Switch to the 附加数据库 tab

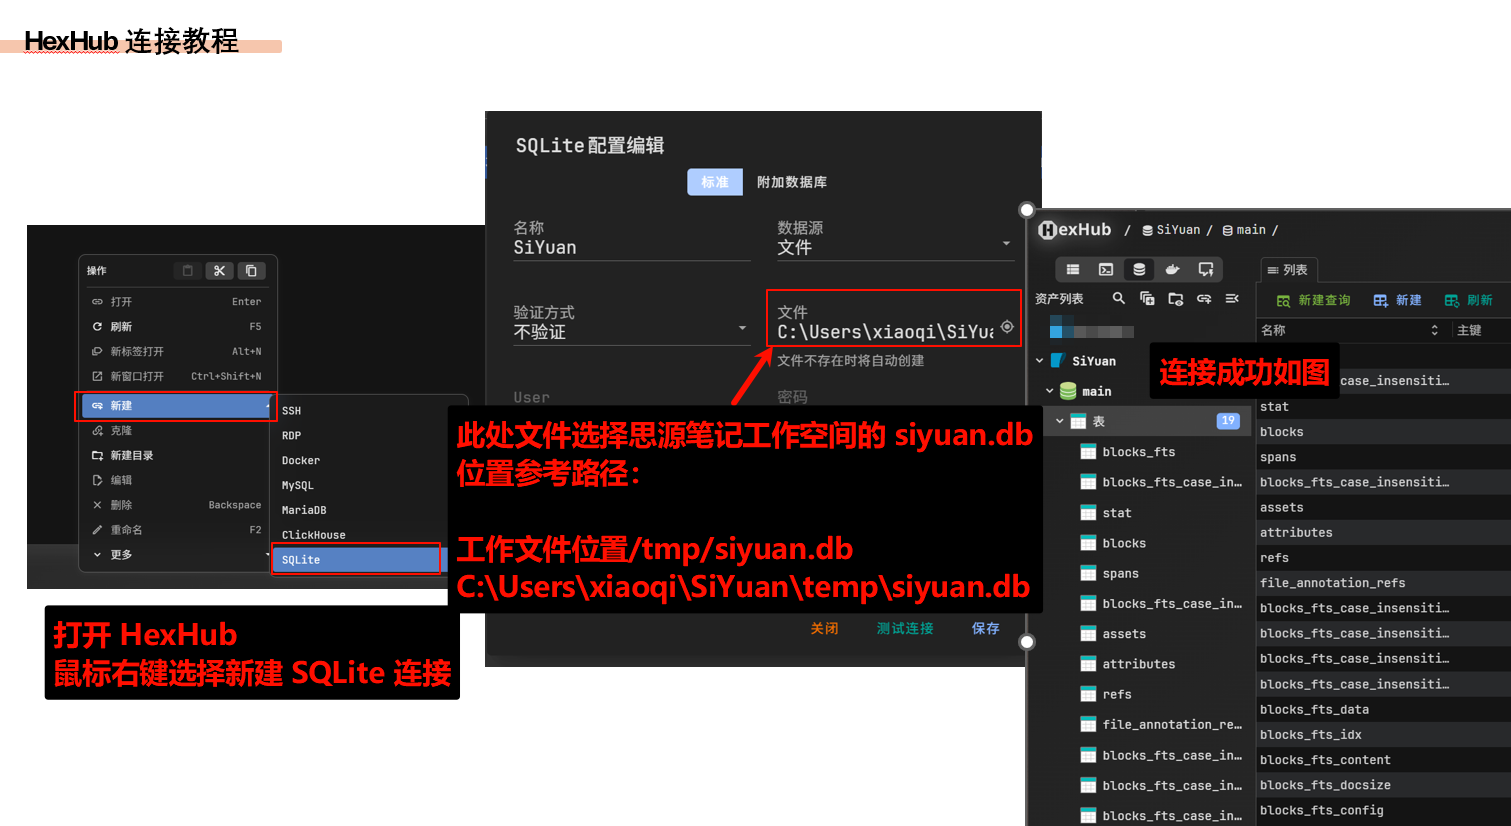[792, 182]
